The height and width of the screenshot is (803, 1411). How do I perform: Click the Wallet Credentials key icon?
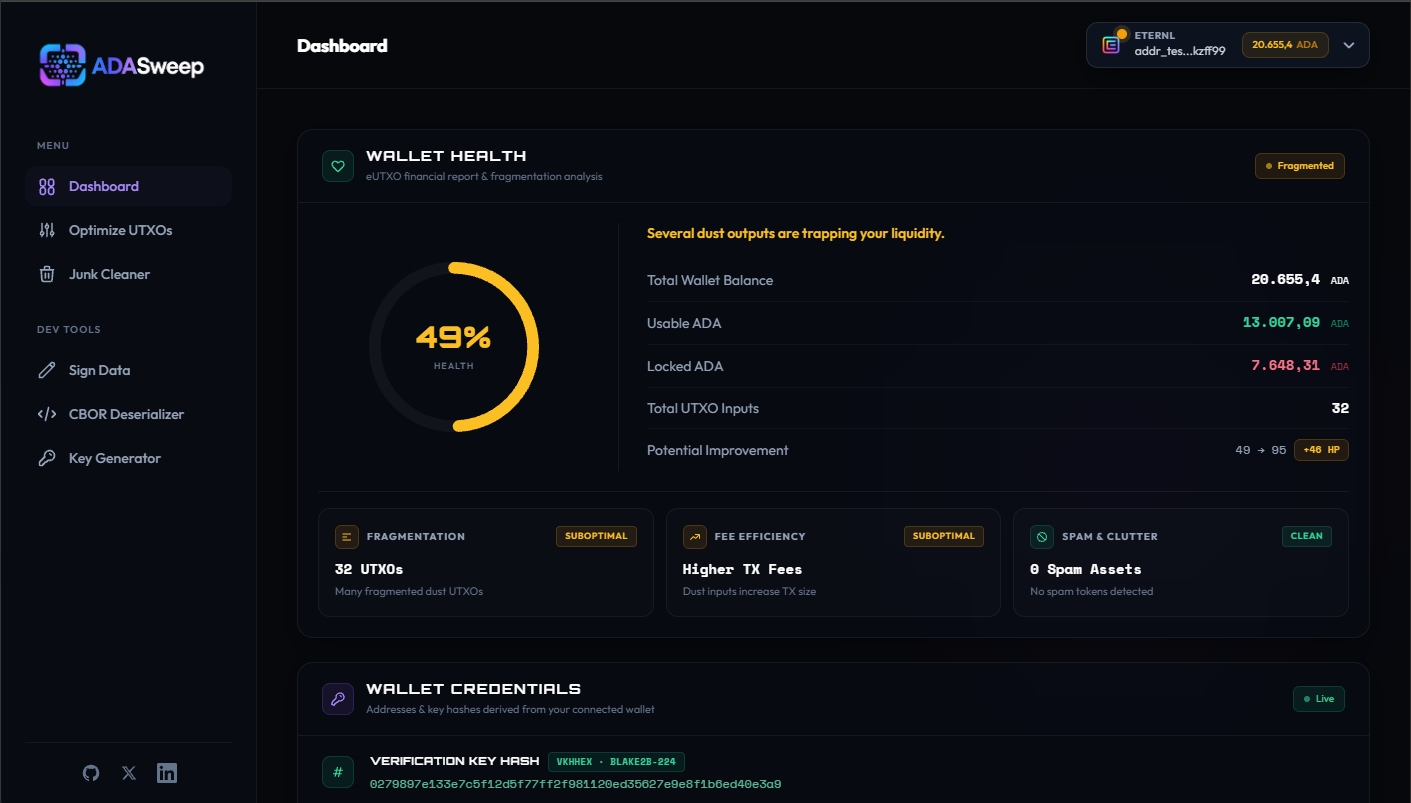click(338, 699)
